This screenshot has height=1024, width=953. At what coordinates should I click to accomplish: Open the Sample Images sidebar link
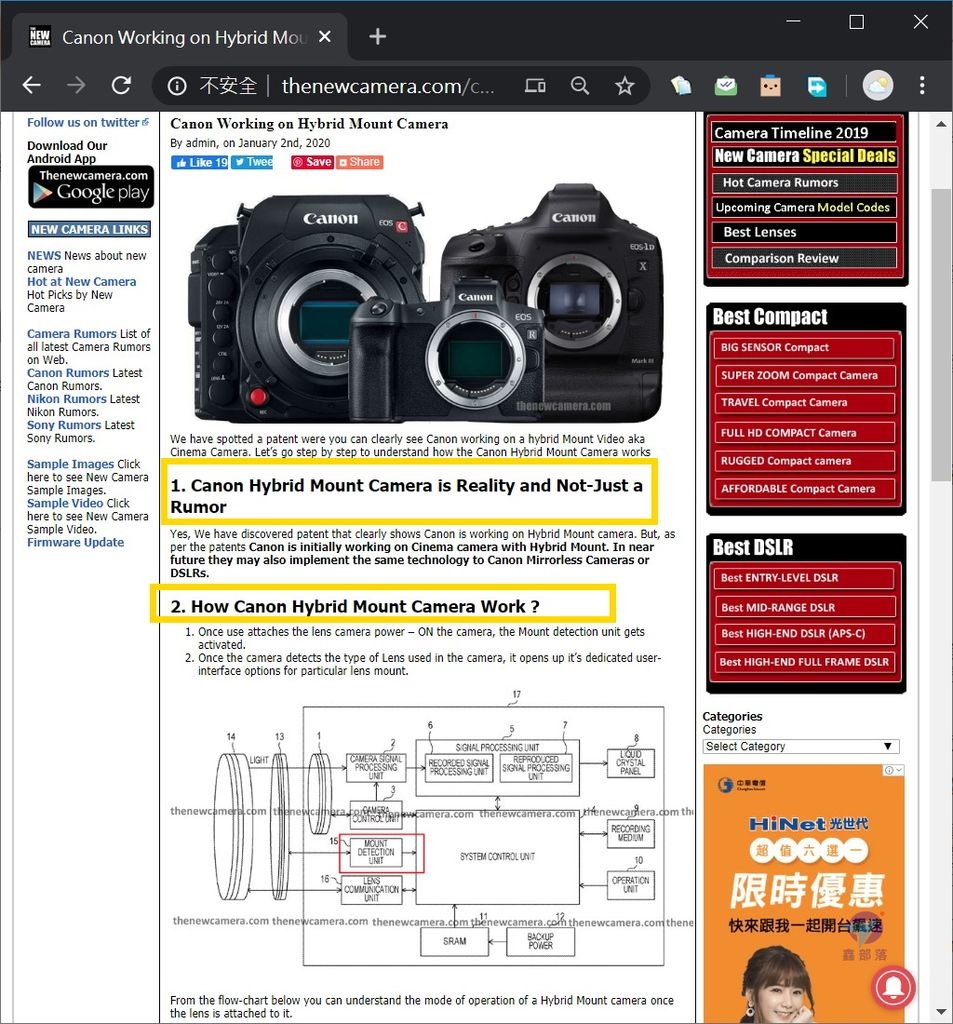click(71, 464)
